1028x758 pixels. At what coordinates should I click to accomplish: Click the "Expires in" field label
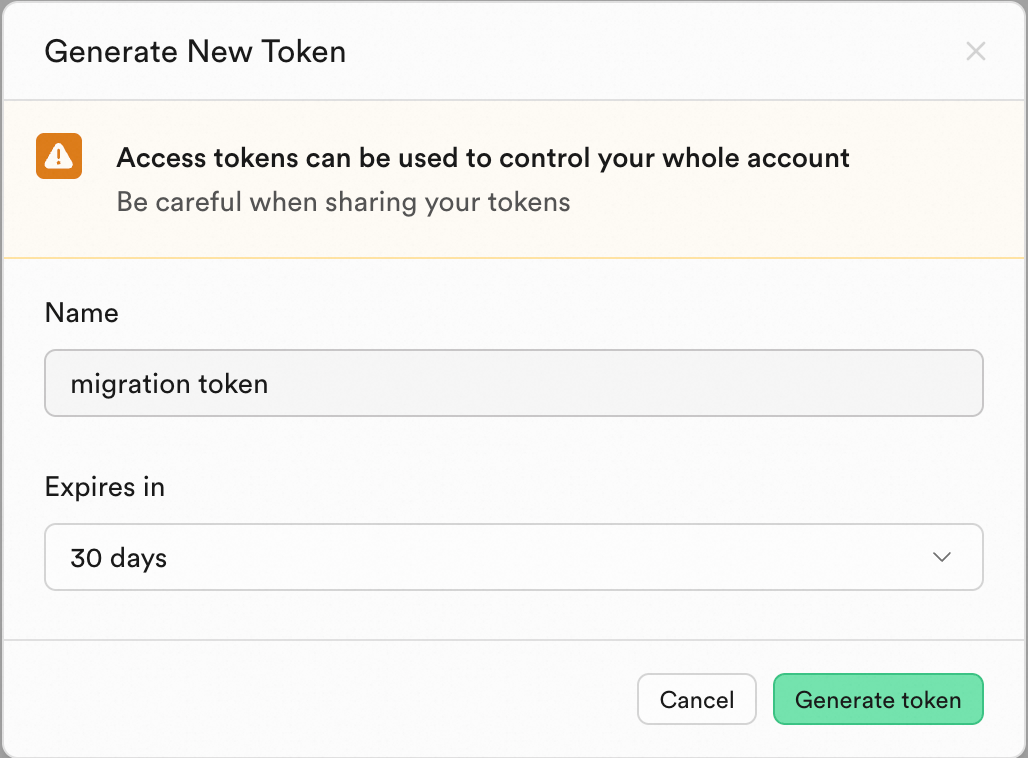click(104, 487)
